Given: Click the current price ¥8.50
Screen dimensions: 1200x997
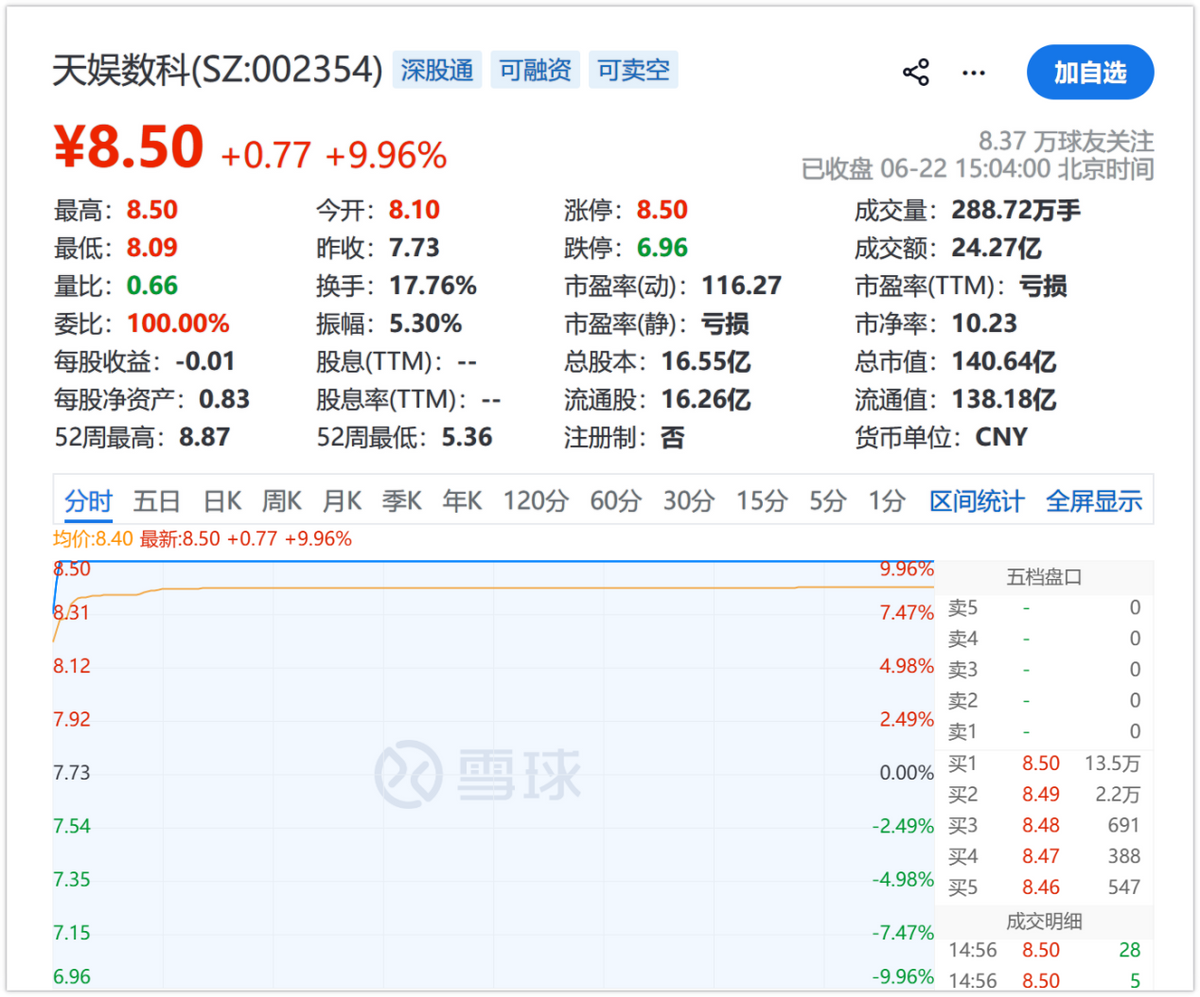Looking at the screenshot, I should [129, 148].
